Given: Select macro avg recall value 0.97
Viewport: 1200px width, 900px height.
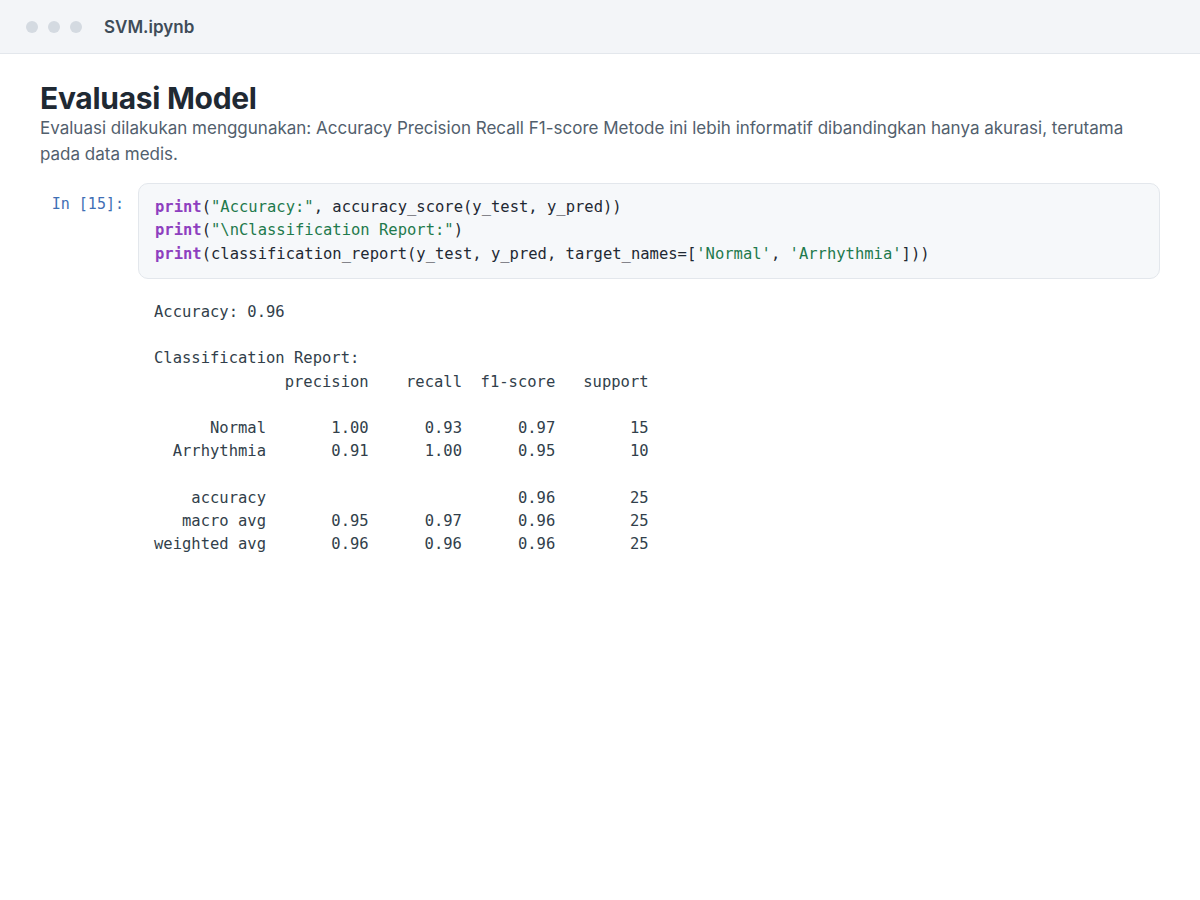Looking at the screenshot, I should point(443,521).
